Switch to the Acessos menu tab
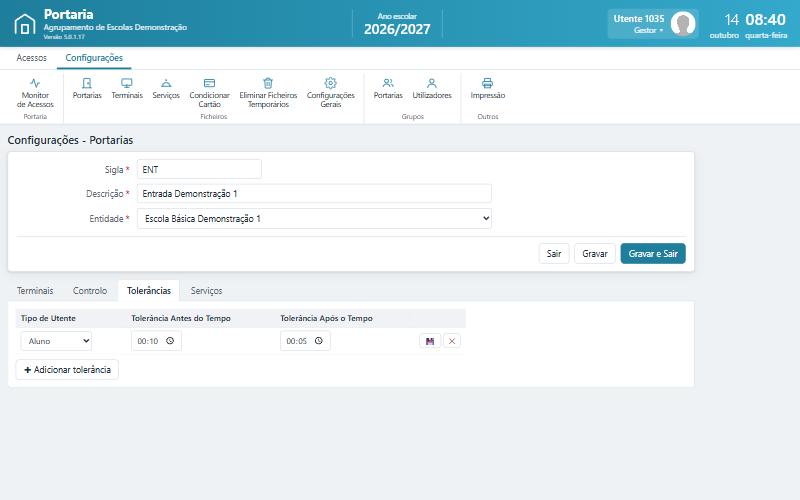Screen dimensions: 800x500 point(32,58)
